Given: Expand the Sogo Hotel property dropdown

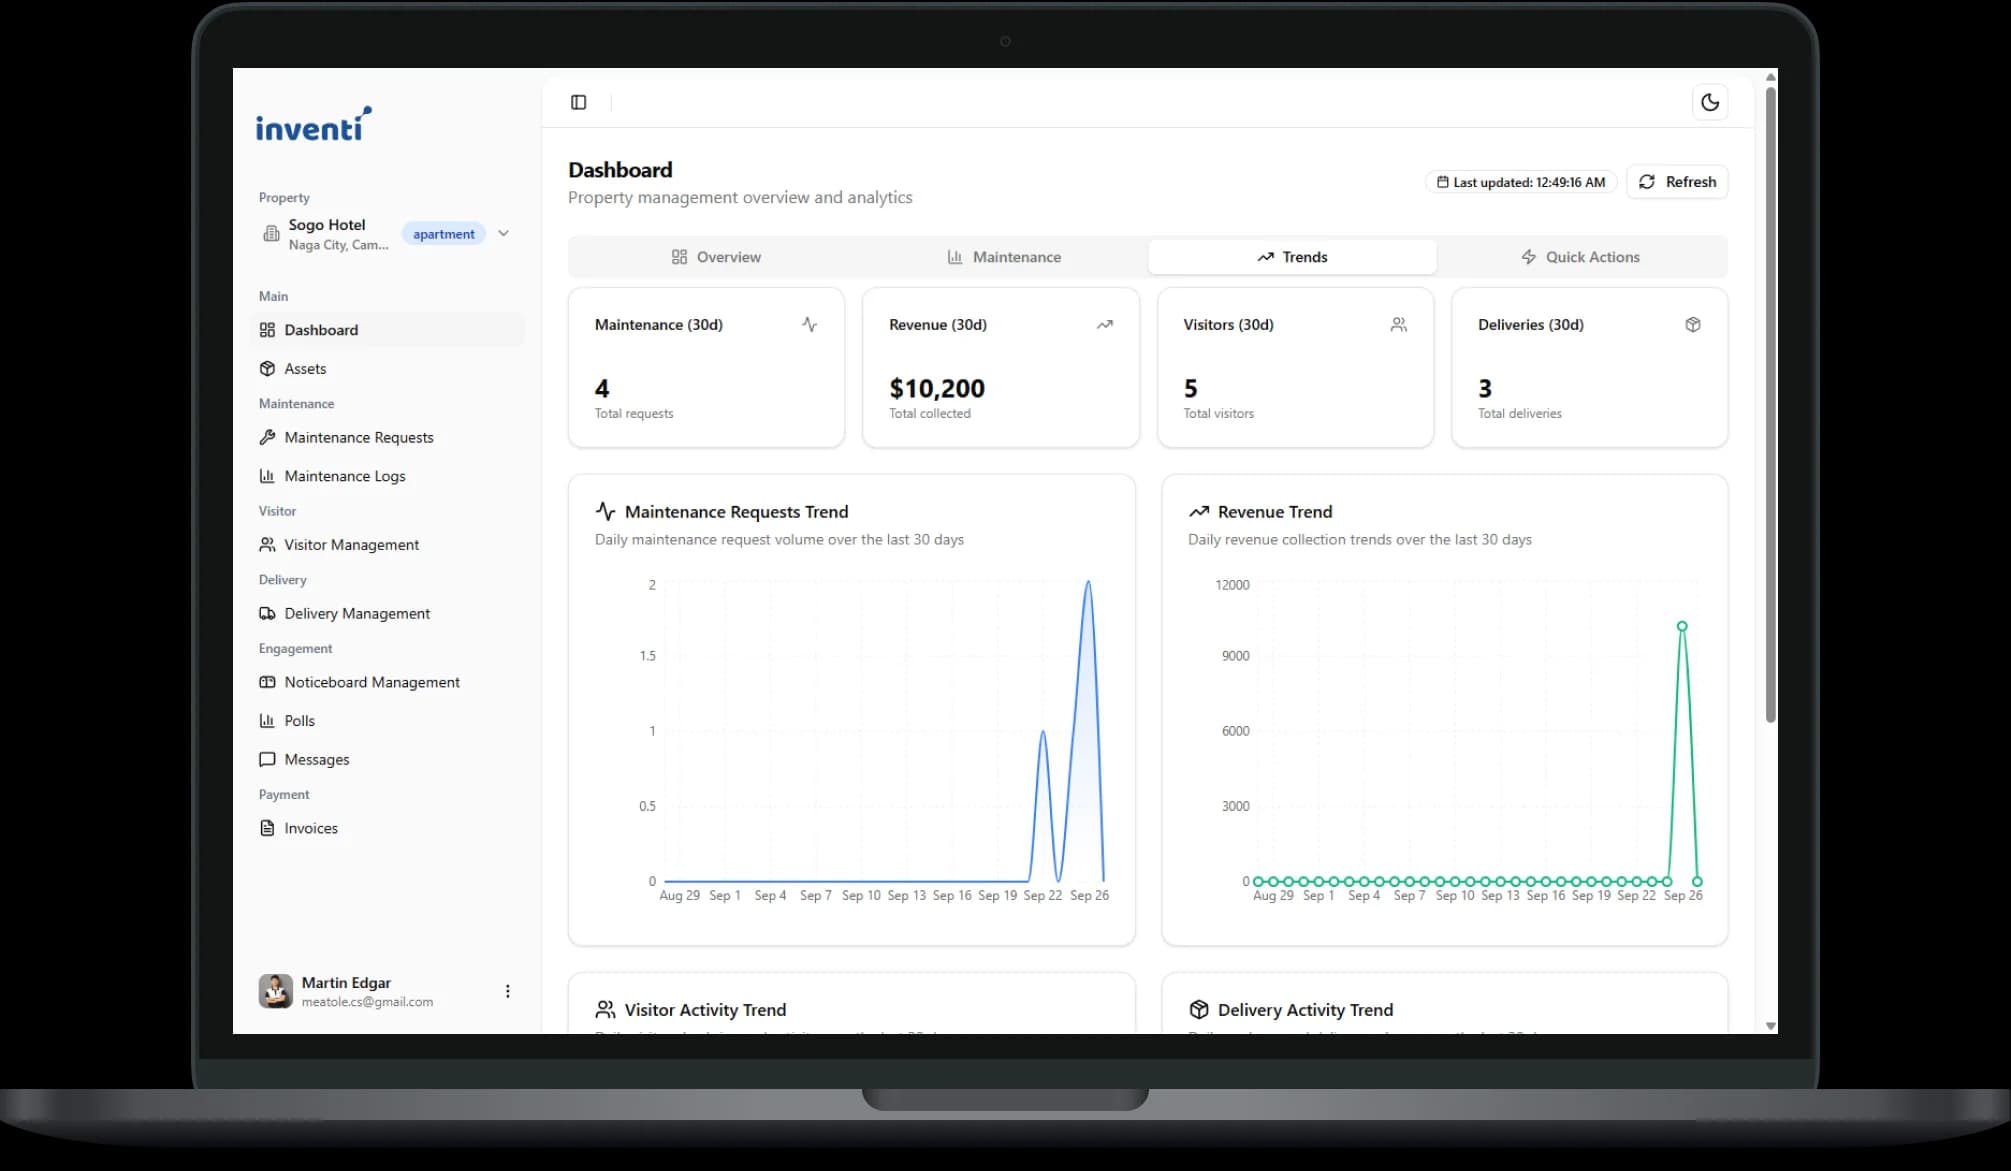Looking at the screenshot, I should 503,233.
